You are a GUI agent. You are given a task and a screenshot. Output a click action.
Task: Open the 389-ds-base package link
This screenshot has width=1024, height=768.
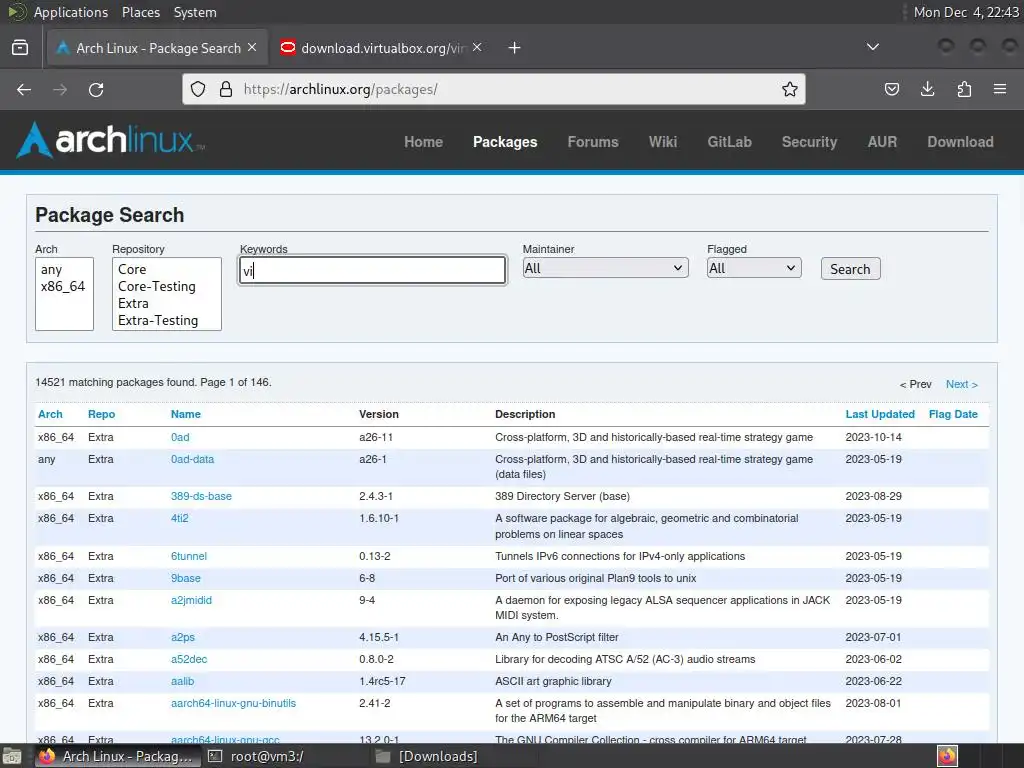201,496
